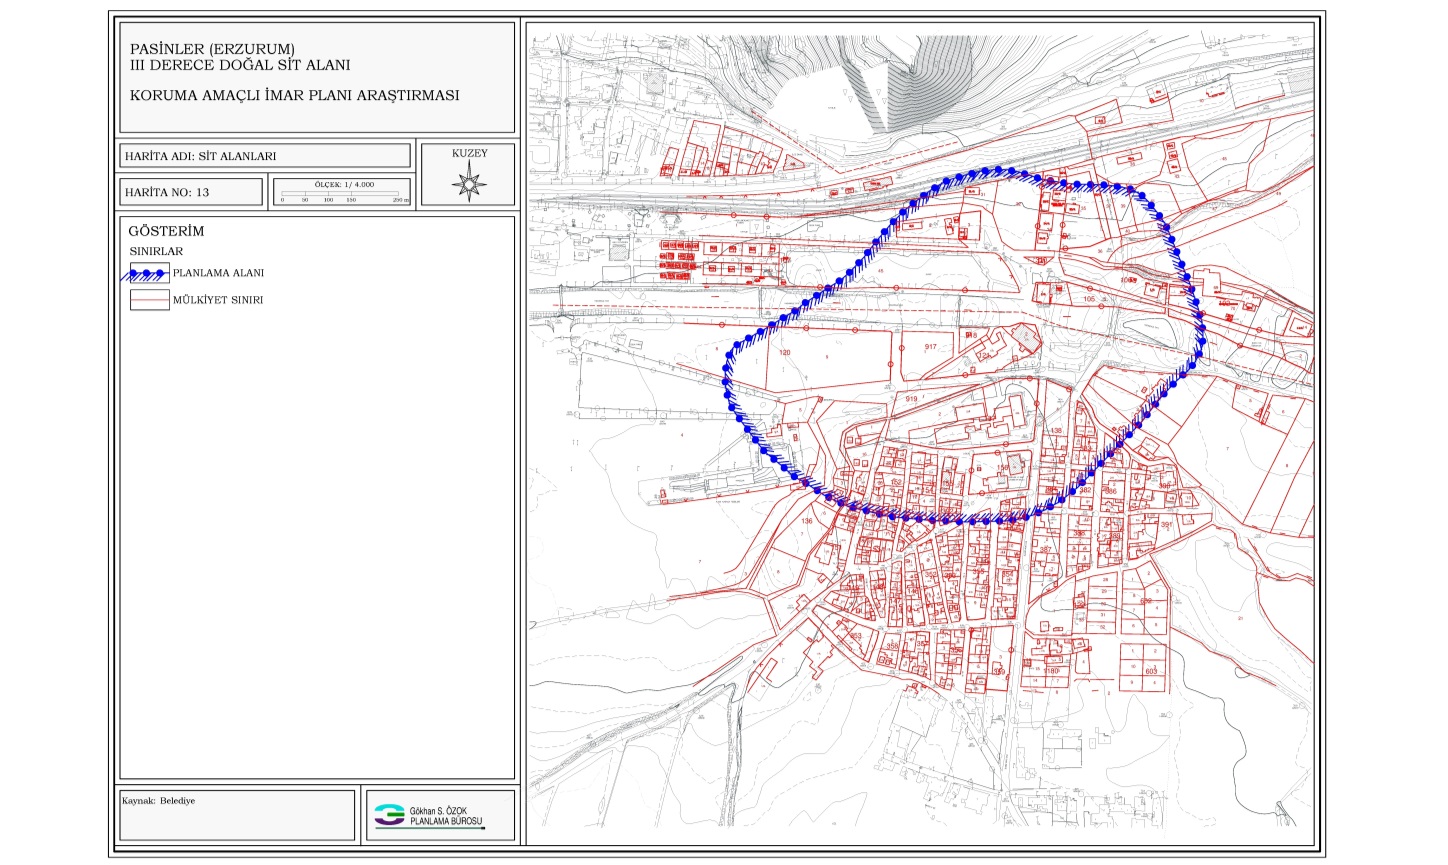
Task: Click parcel number 382 on the map
Action: (x=1085, y=491)
